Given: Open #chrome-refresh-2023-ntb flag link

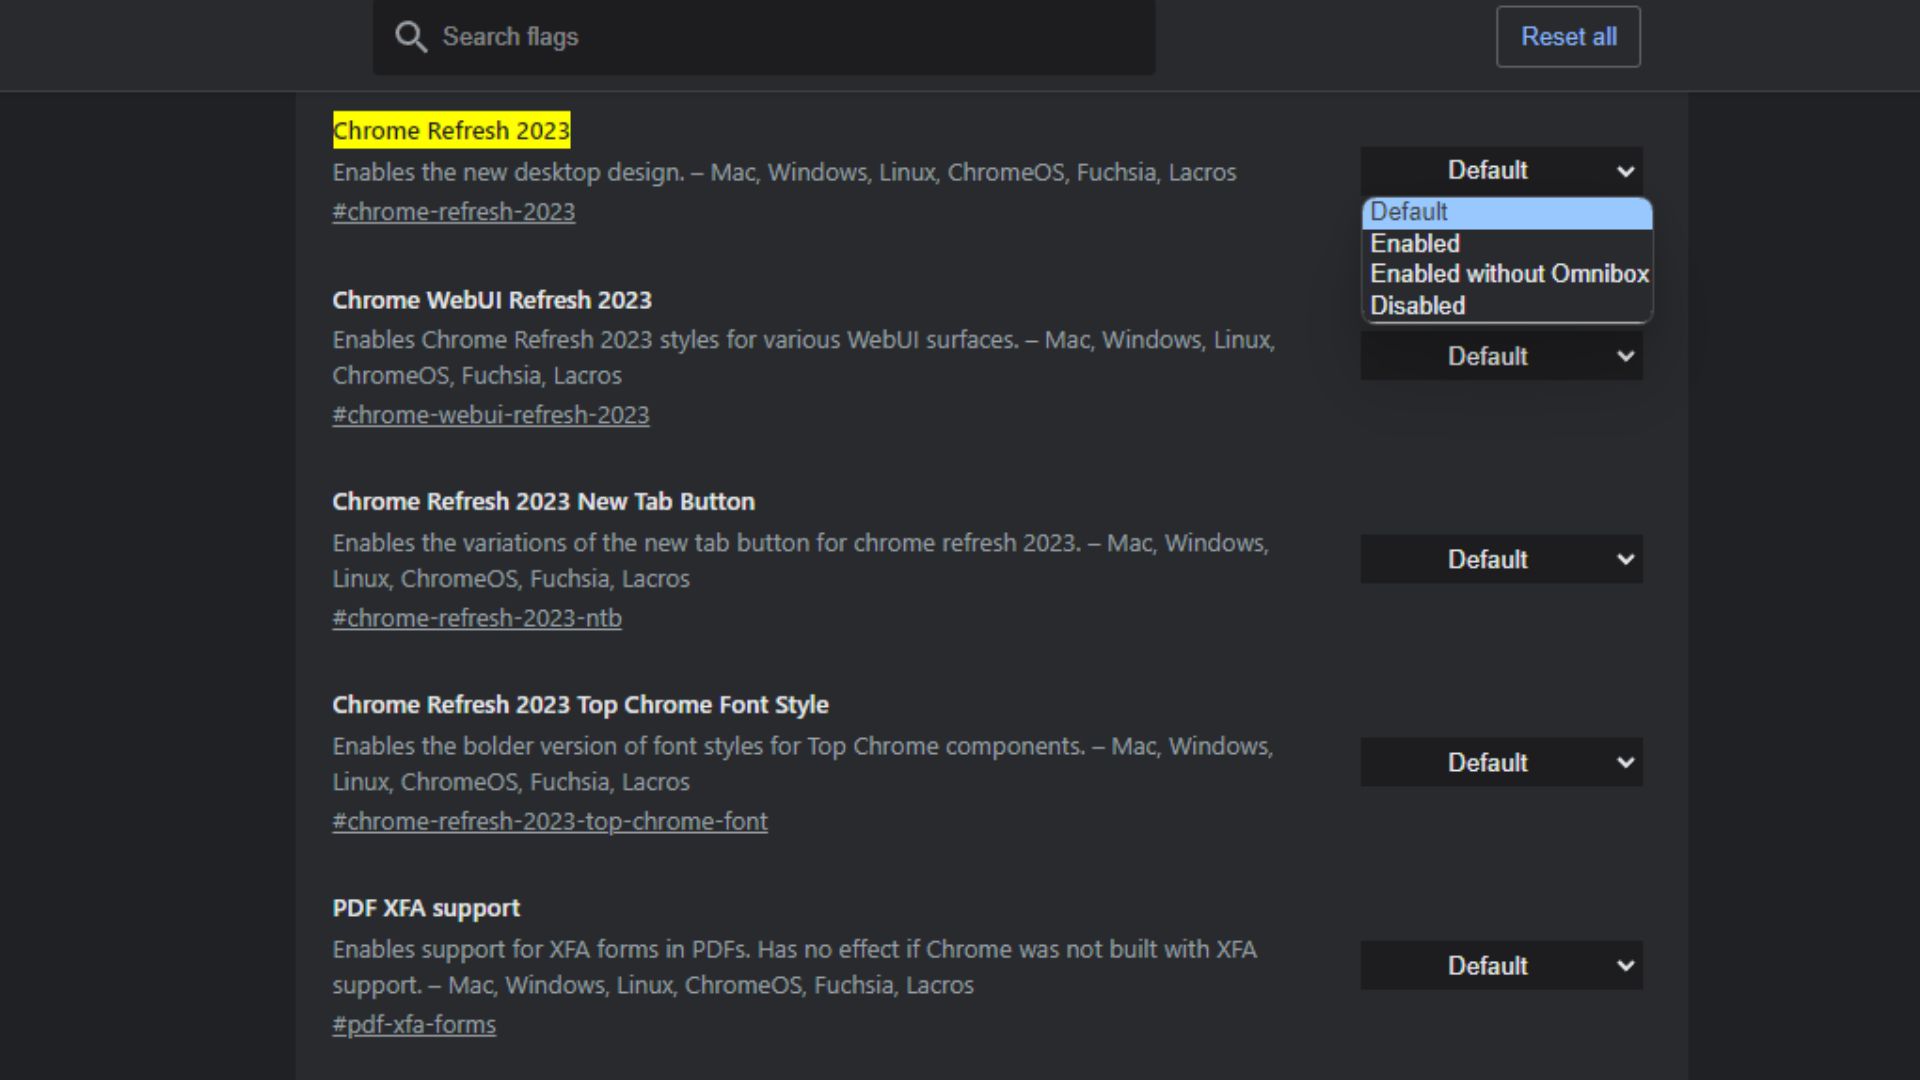Looking at the screenshot, I should [477, 617].
